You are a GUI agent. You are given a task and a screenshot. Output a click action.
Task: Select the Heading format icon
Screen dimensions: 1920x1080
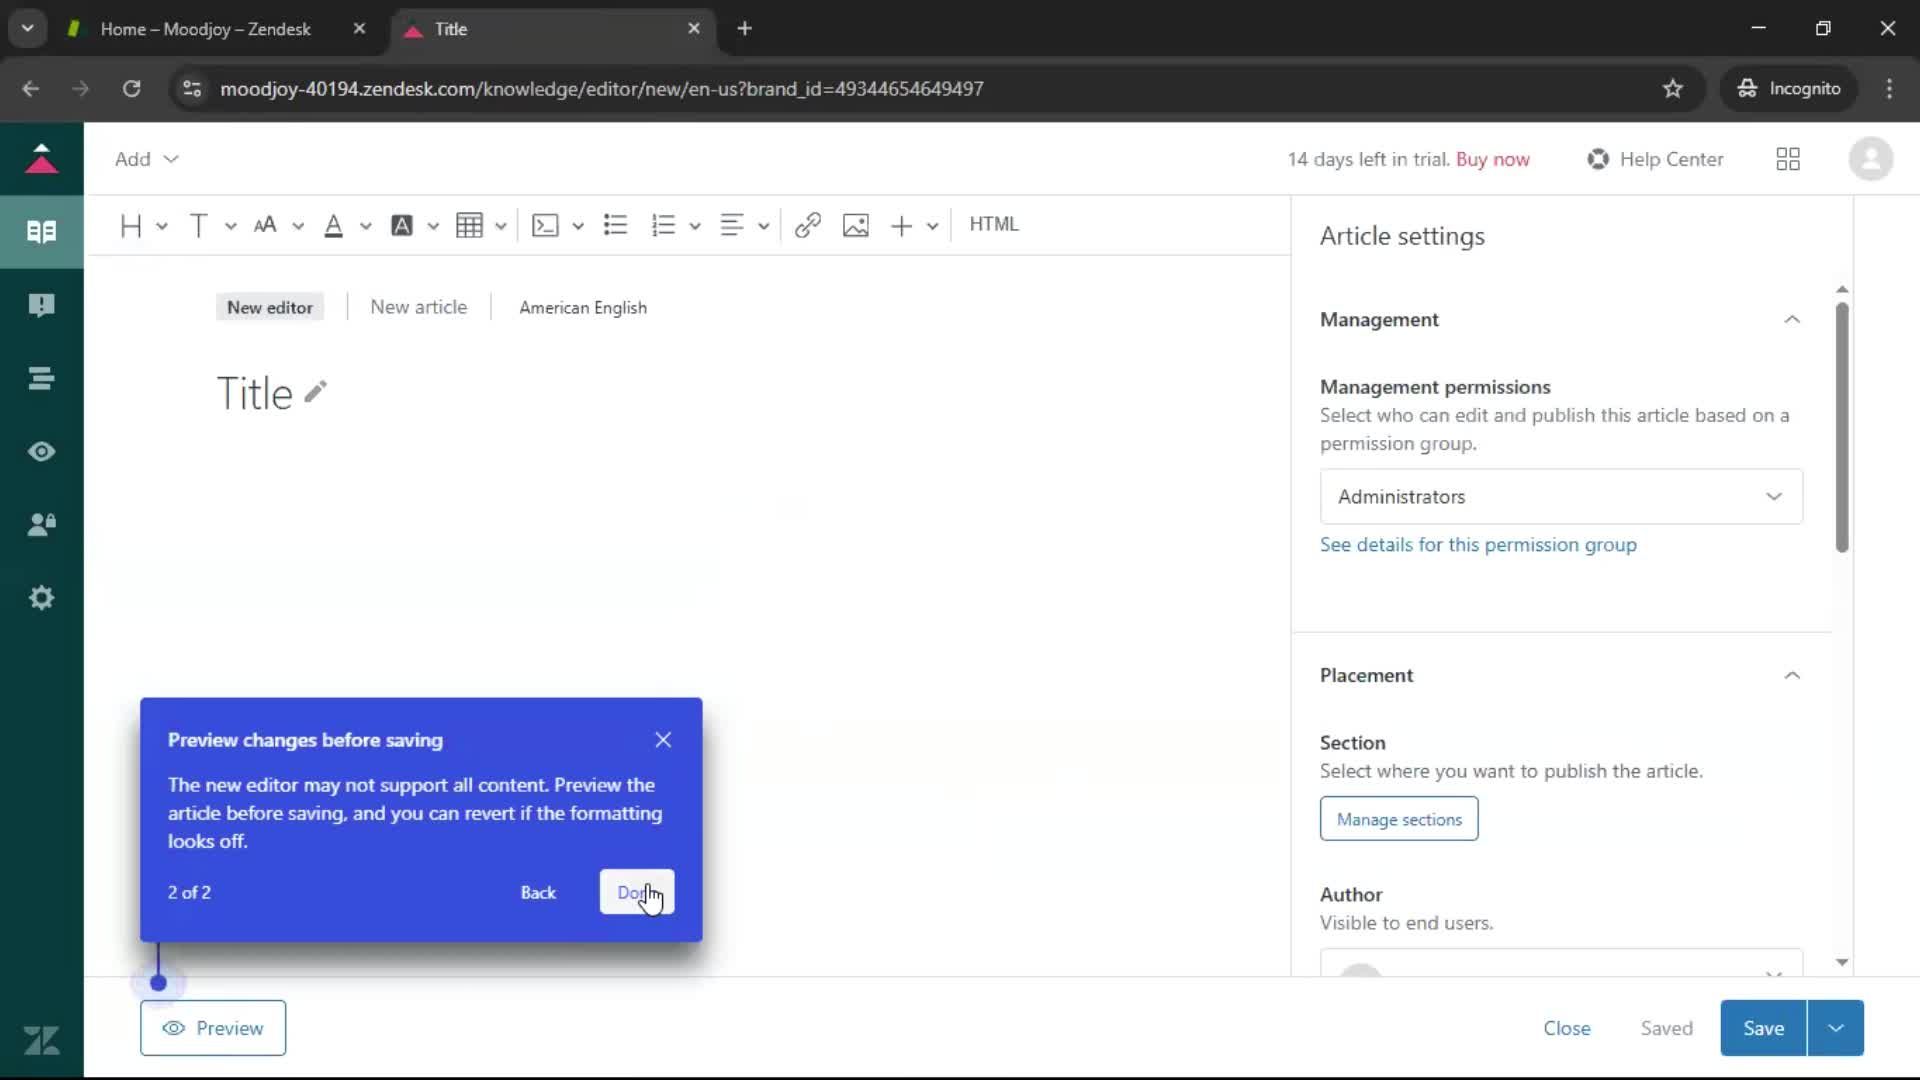(x=130, y=225)
